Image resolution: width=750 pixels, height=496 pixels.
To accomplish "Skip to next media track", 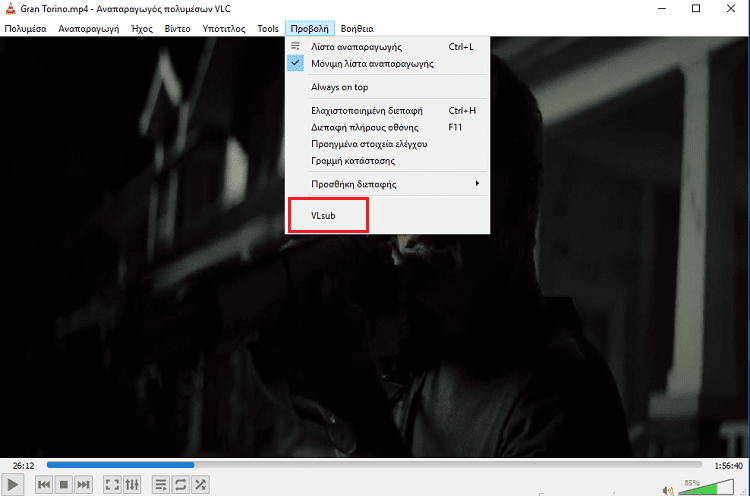I will [x=83, y=485].
